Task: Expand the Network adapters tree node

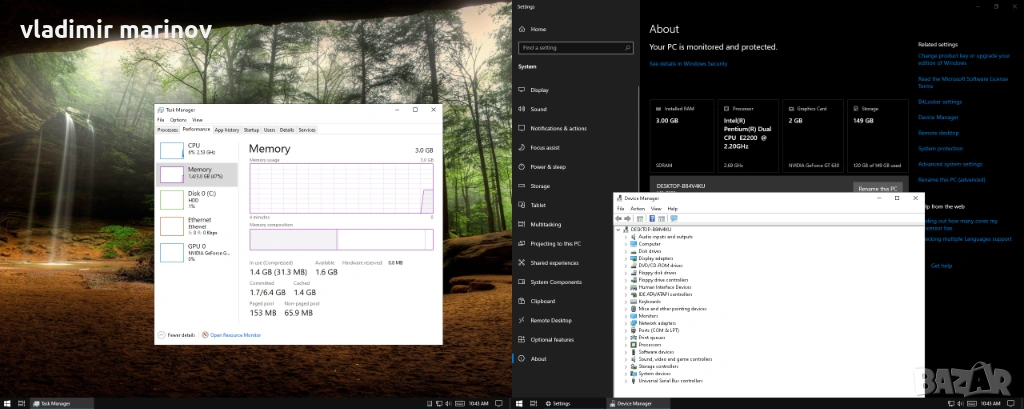Action: [627, 323]
